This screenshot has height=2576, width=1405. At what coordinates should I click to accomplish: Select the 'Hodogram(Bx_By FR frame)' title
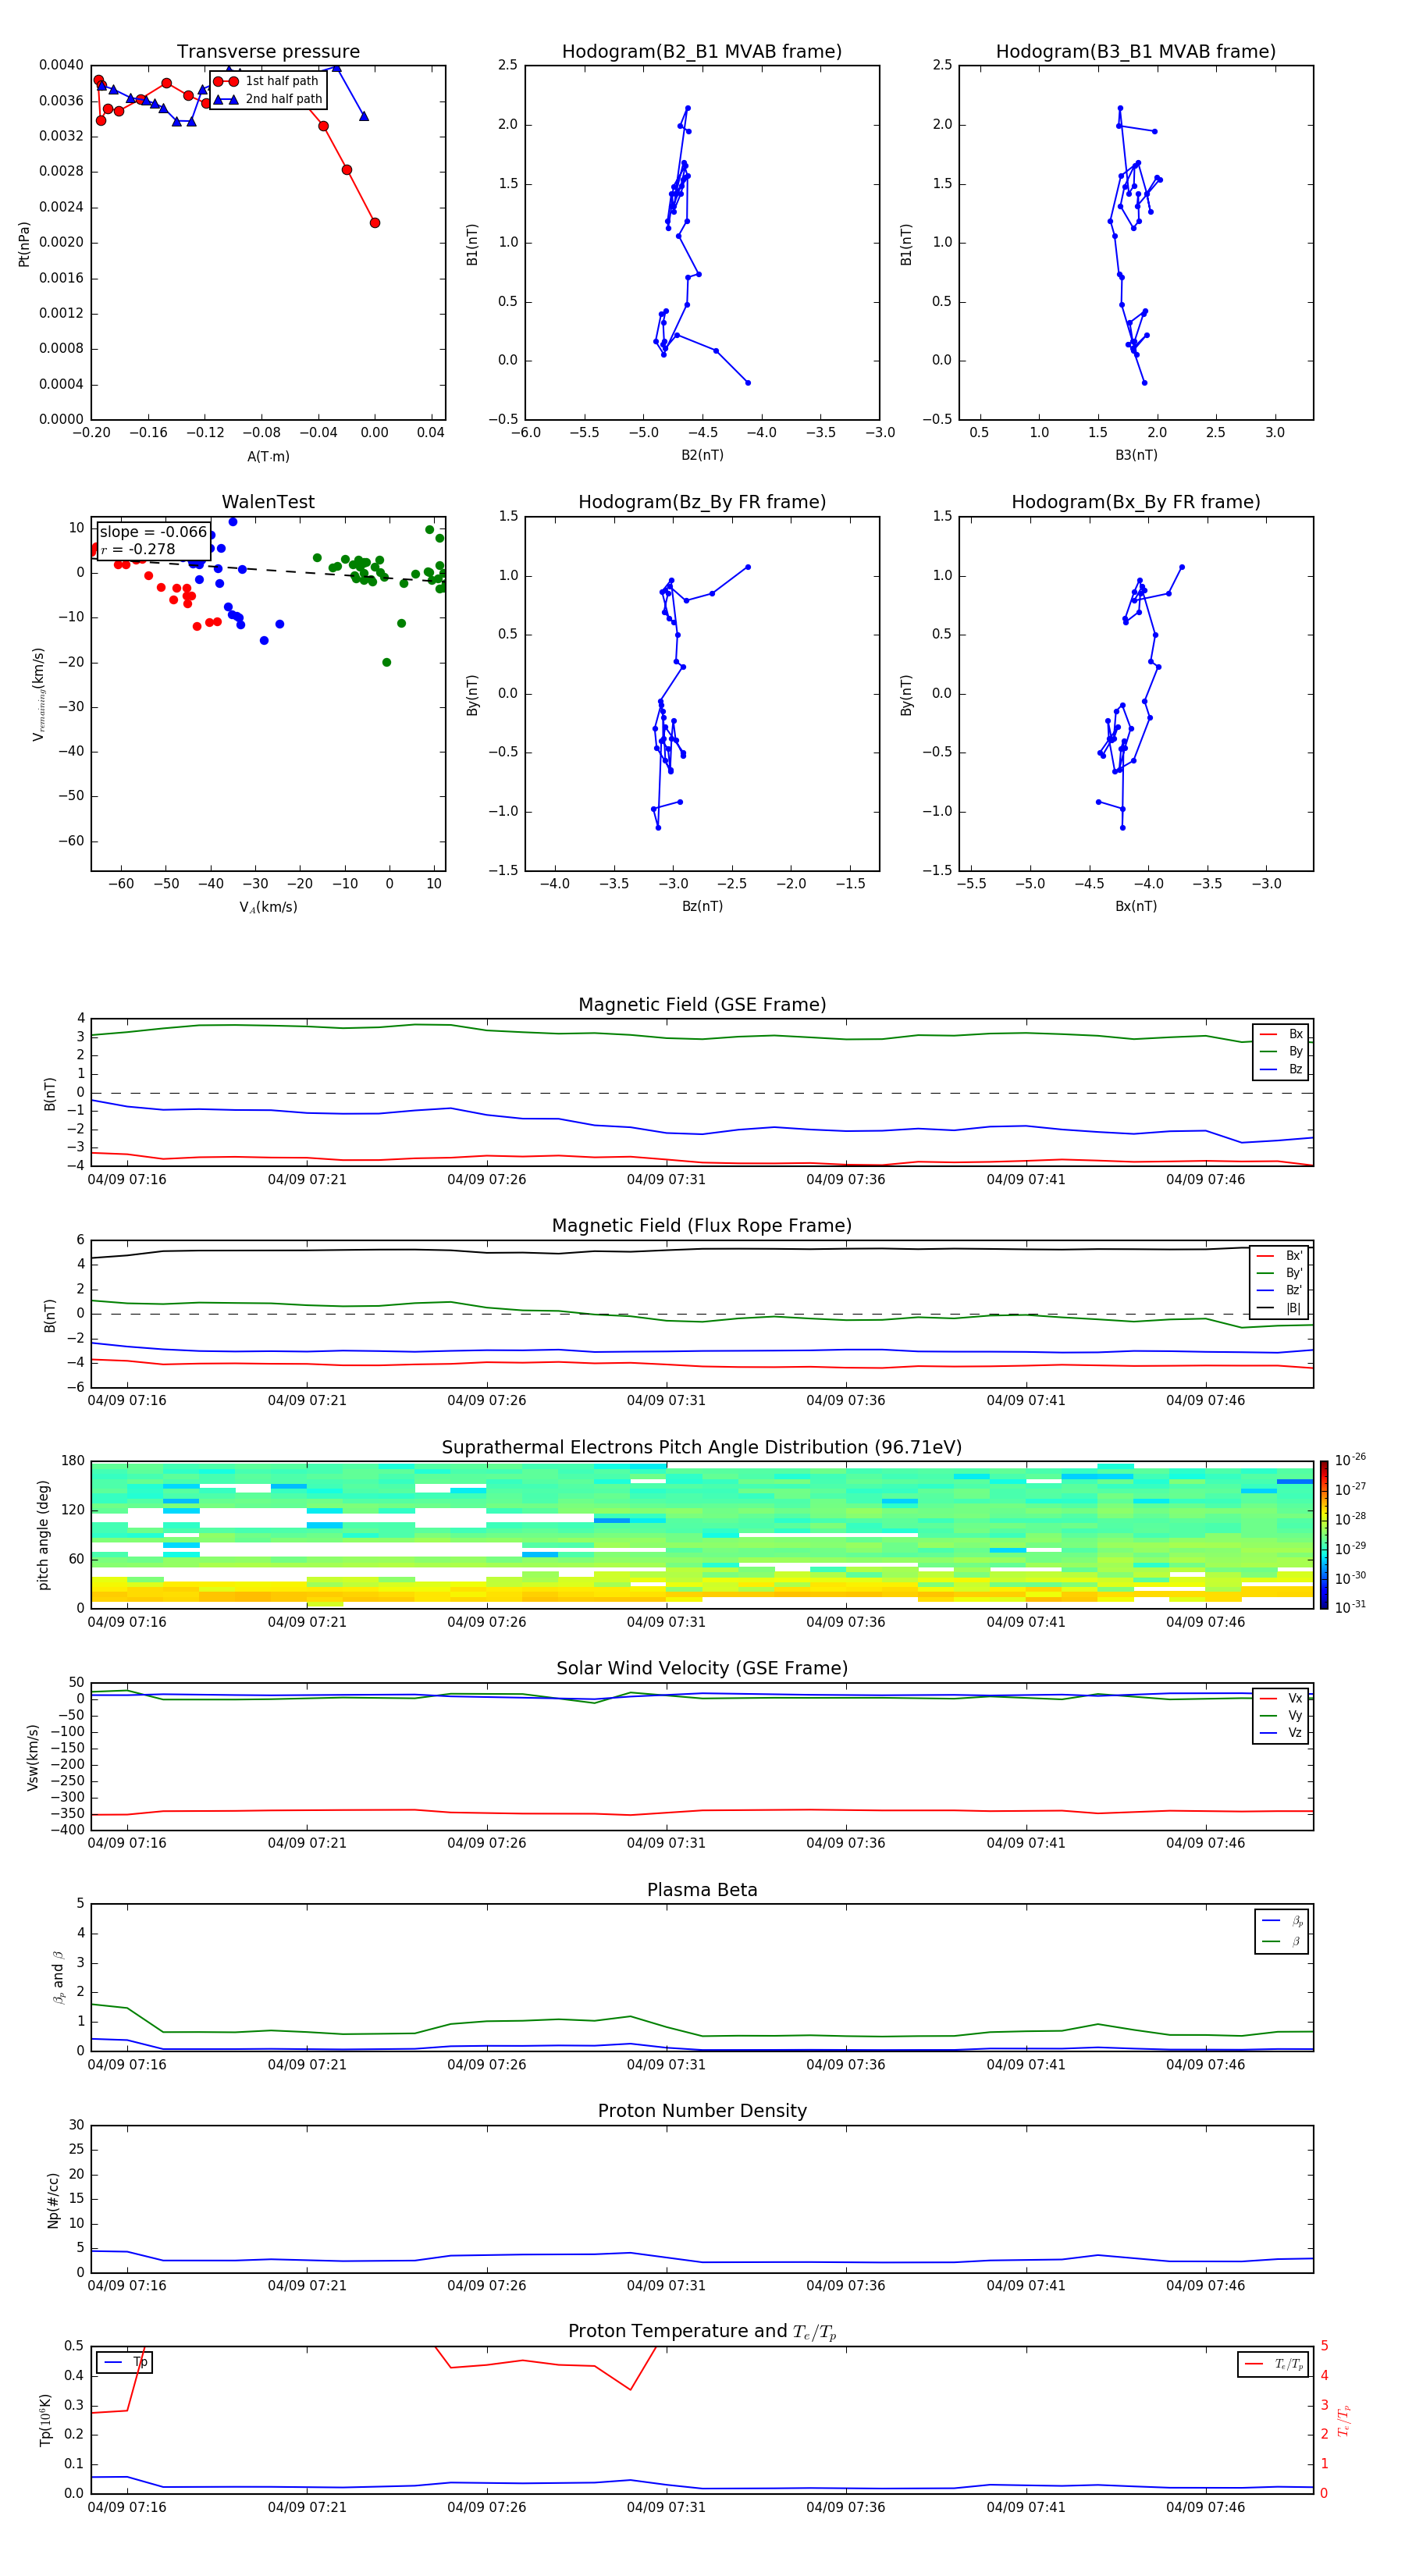pyautogui.click(x=1136, y=502)
